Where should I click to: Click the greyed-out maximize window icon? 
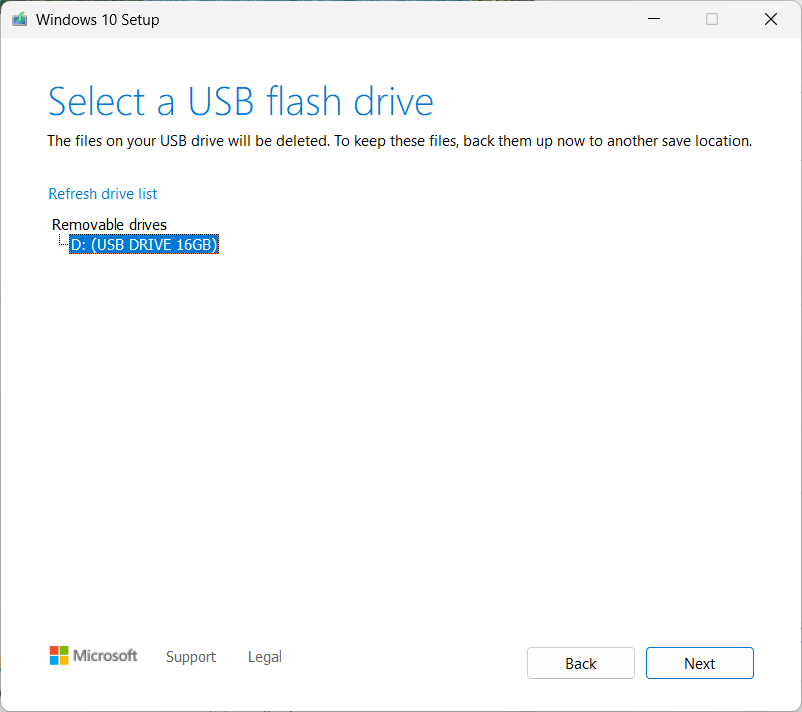[x=711, y=19]
